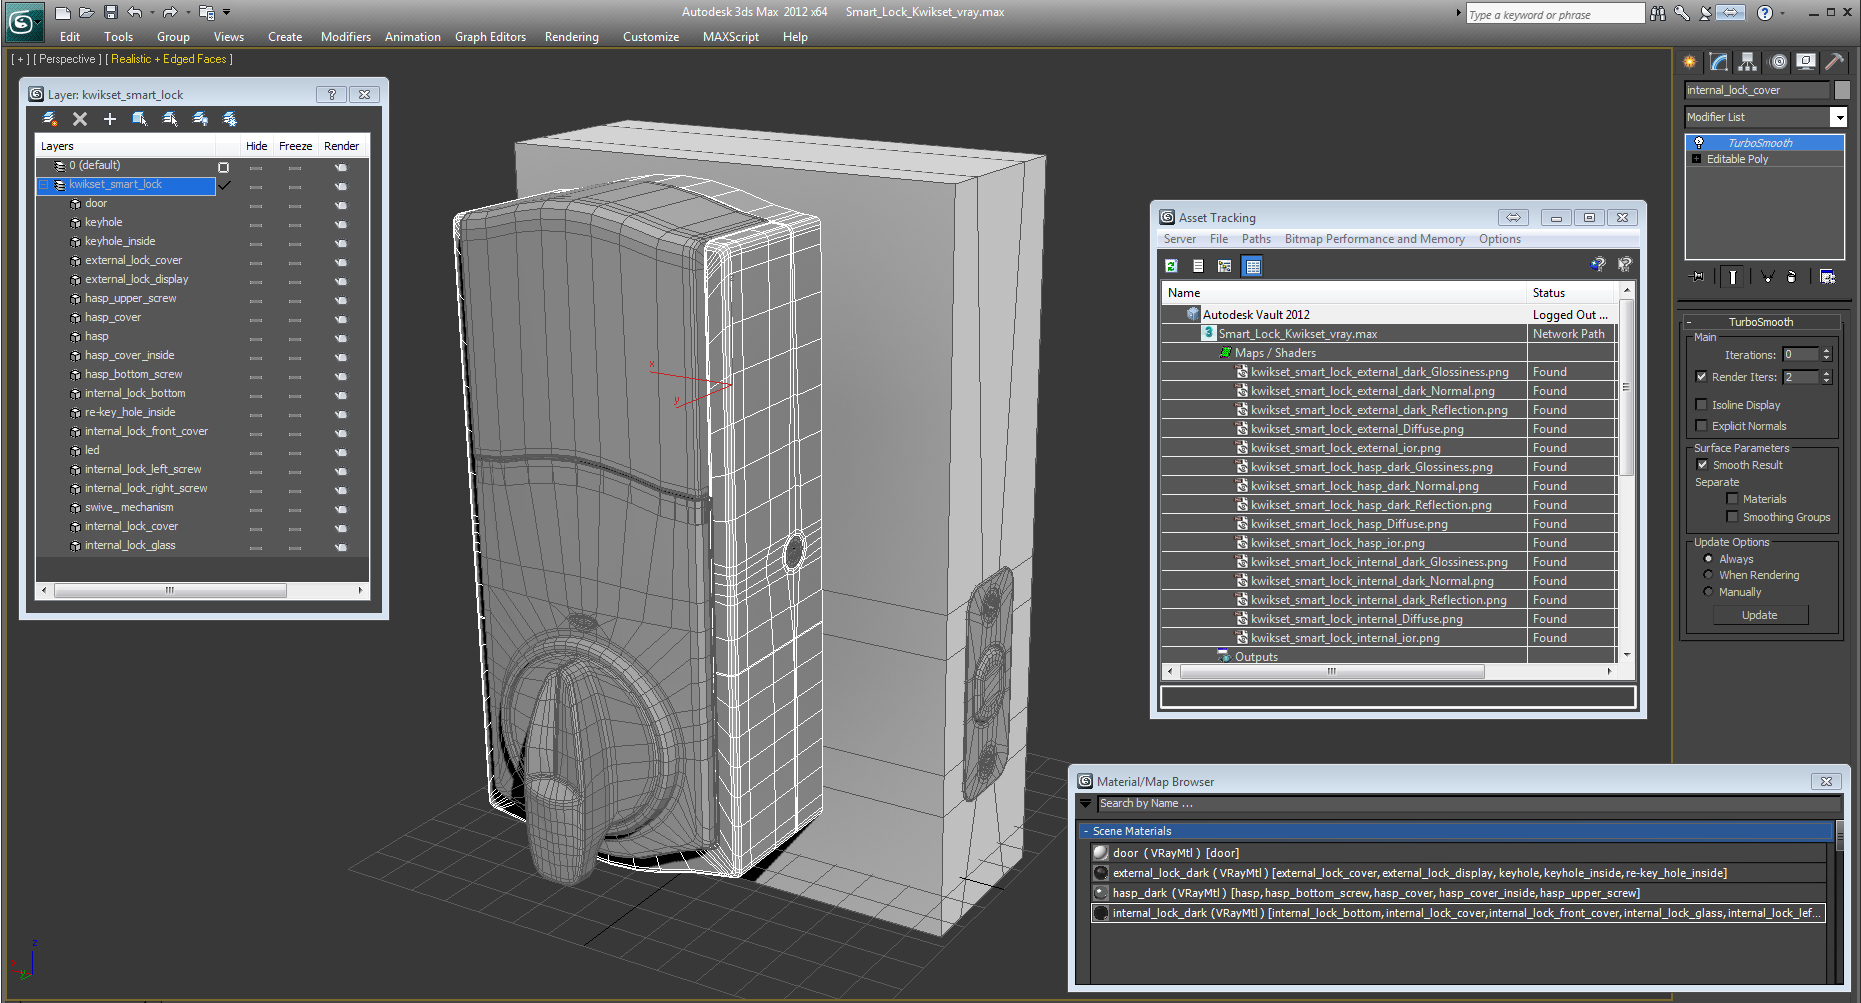The width and height of the screenshot is (1861, 1003).
Task: Click the Redo arrow icon
Action: (170, 13)
